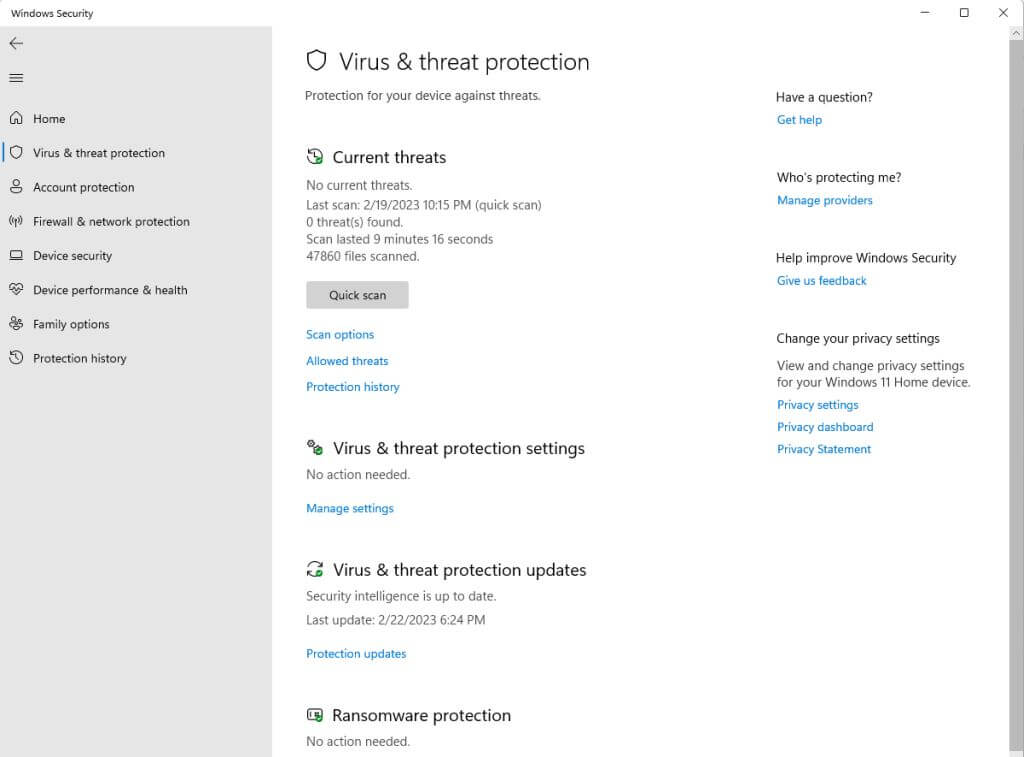Click the back arrow icon
The height and width of the screenshot is (757, 1024).
point(16,44)
